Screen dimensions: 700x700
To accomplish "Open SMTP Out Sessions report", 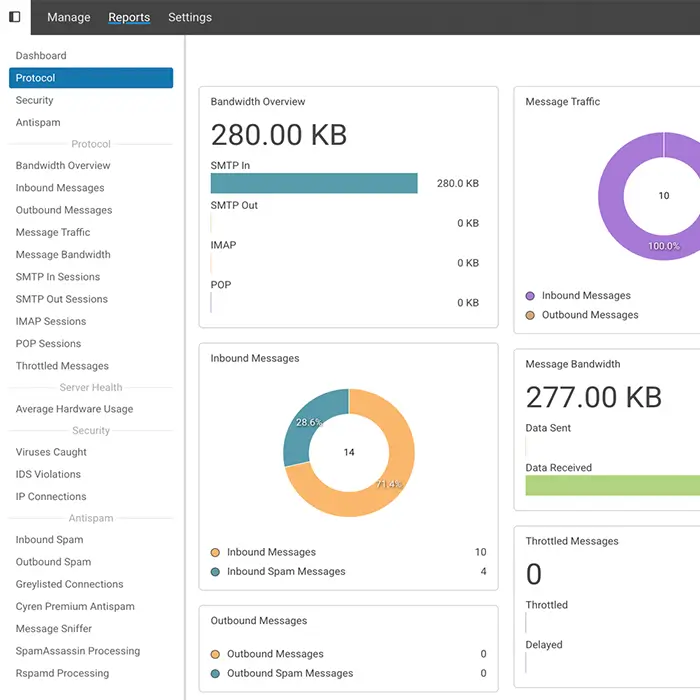I will point(62,299).
